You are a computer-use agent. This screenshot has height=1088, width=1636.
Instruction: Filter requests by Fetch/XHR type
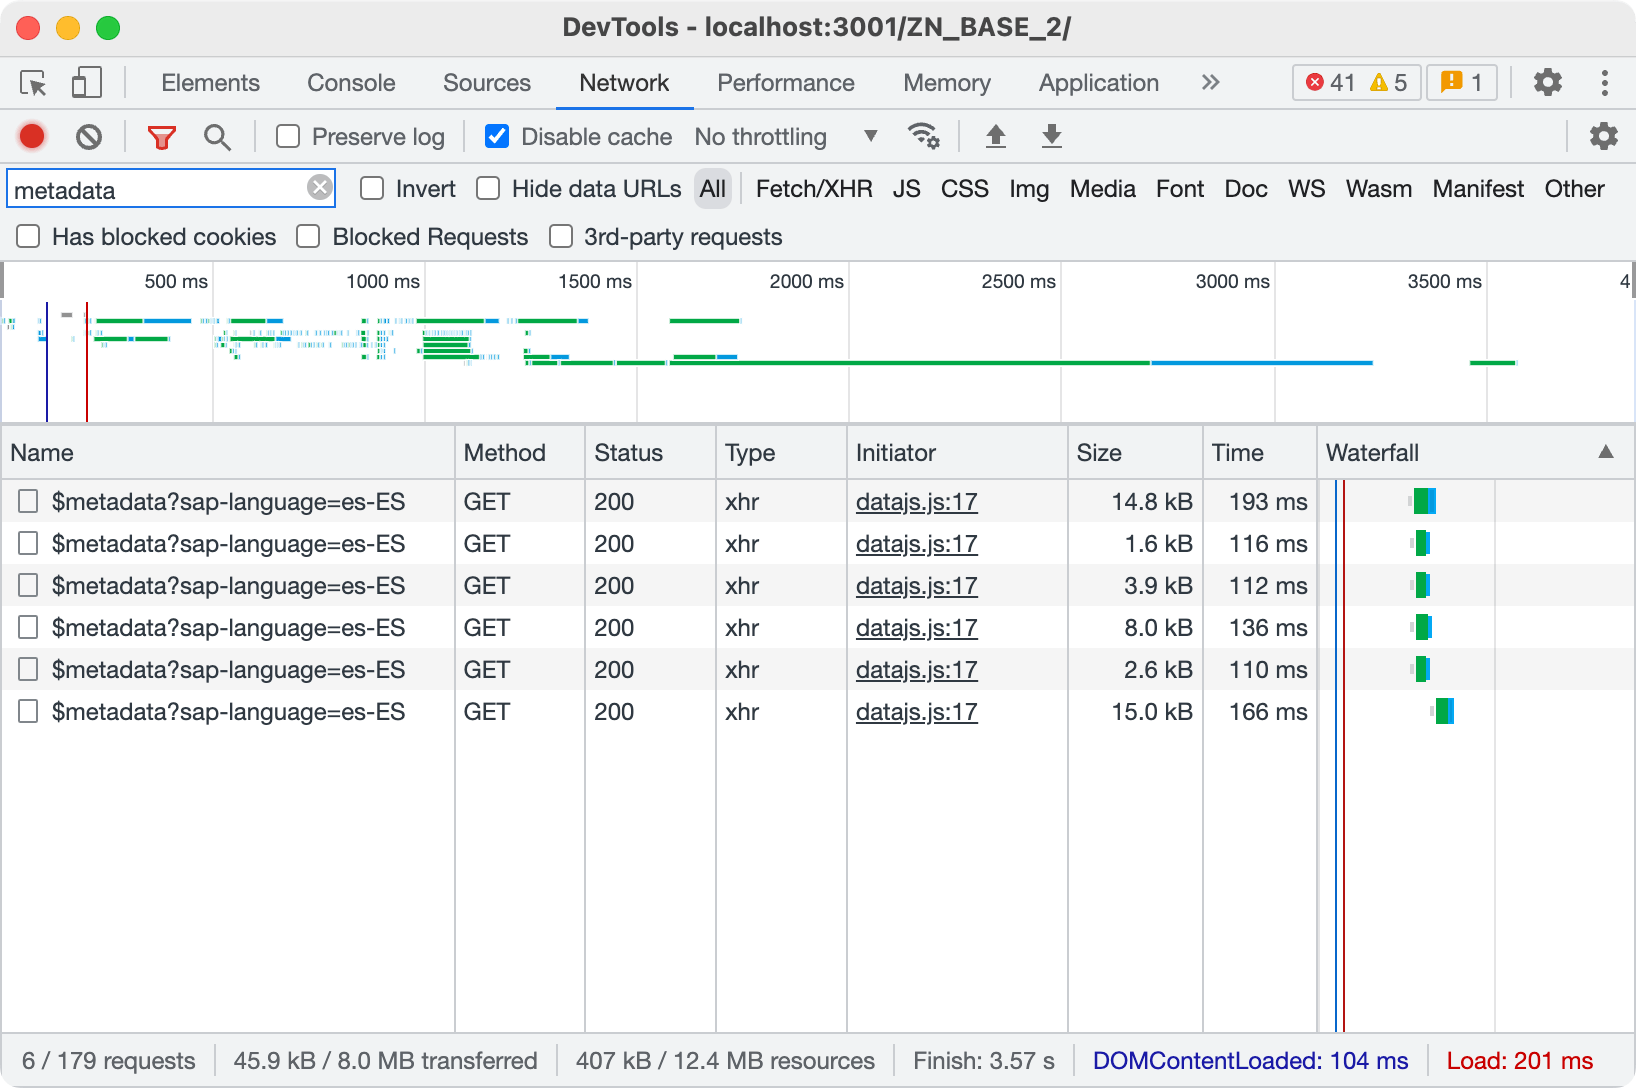point(813,189)
